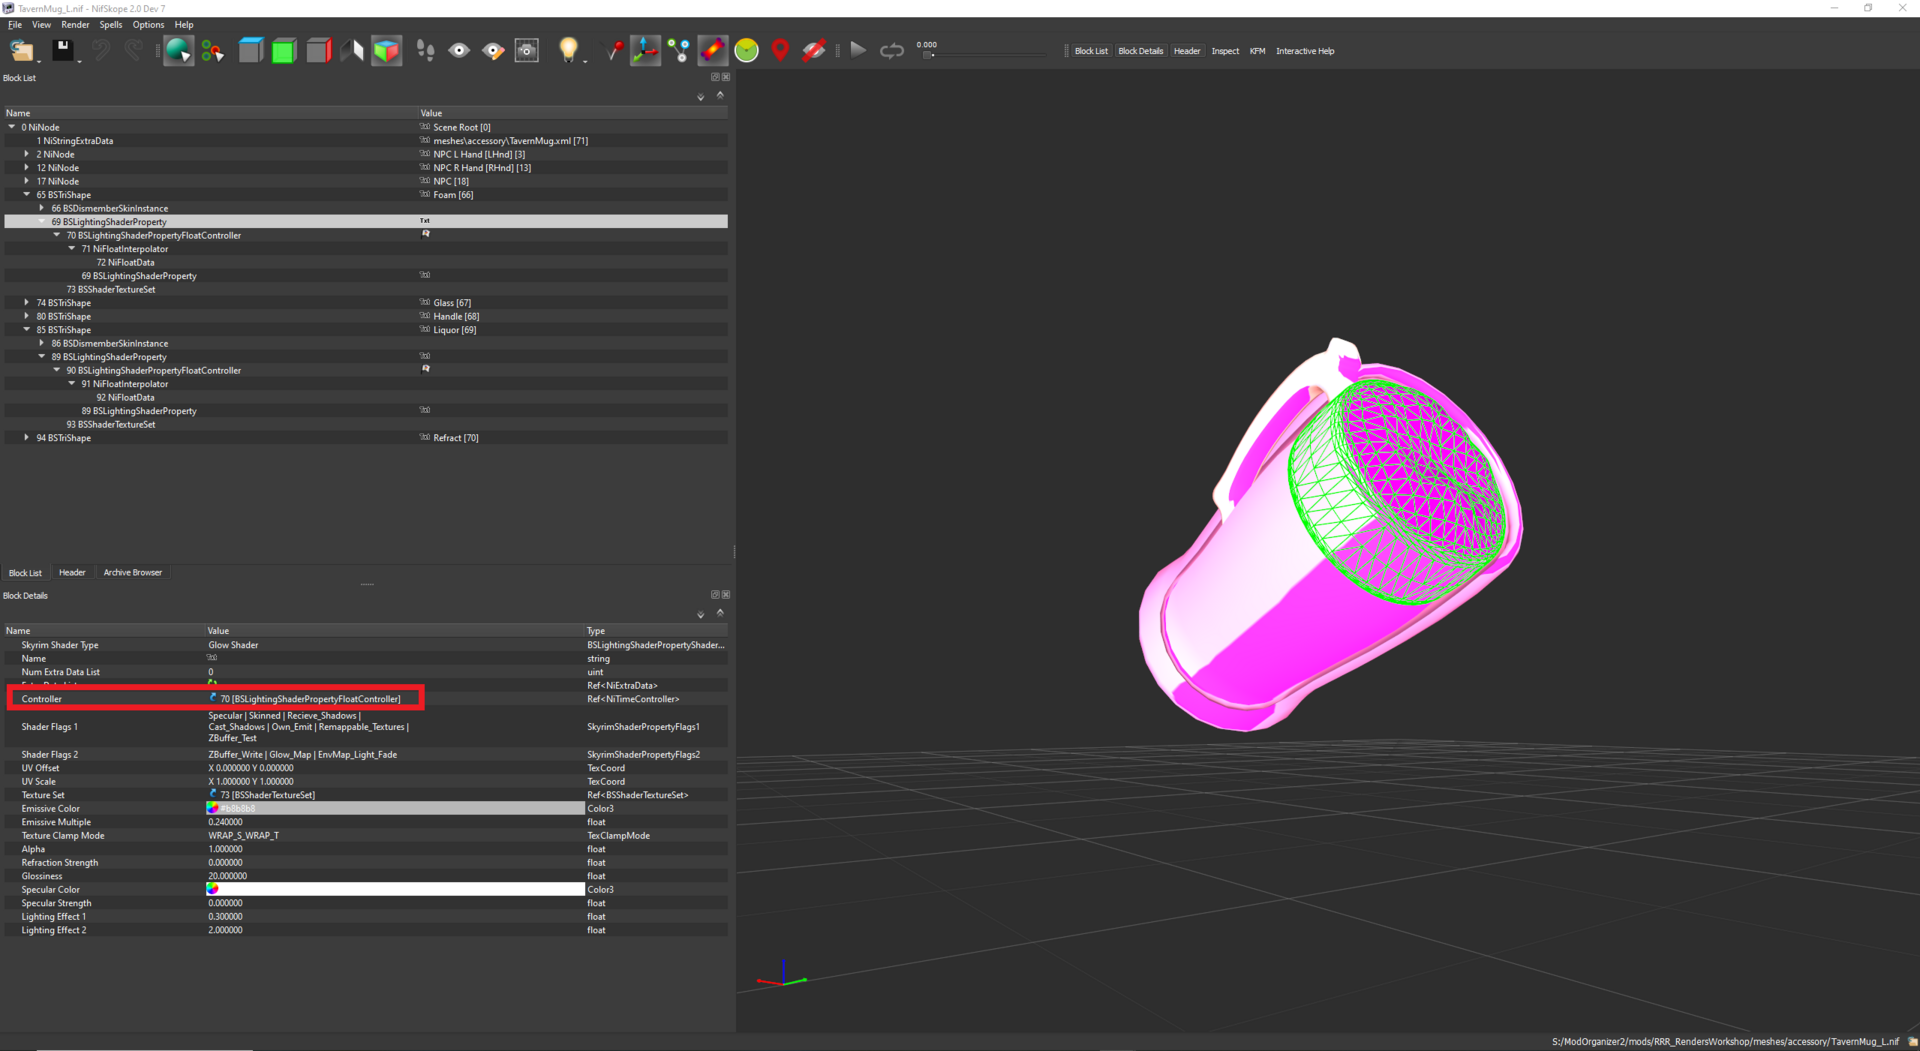Click Interactive Help toolbar button
This screenshot has width=1920, height=1051.
pyautogui.click(x=1305, y=51)
